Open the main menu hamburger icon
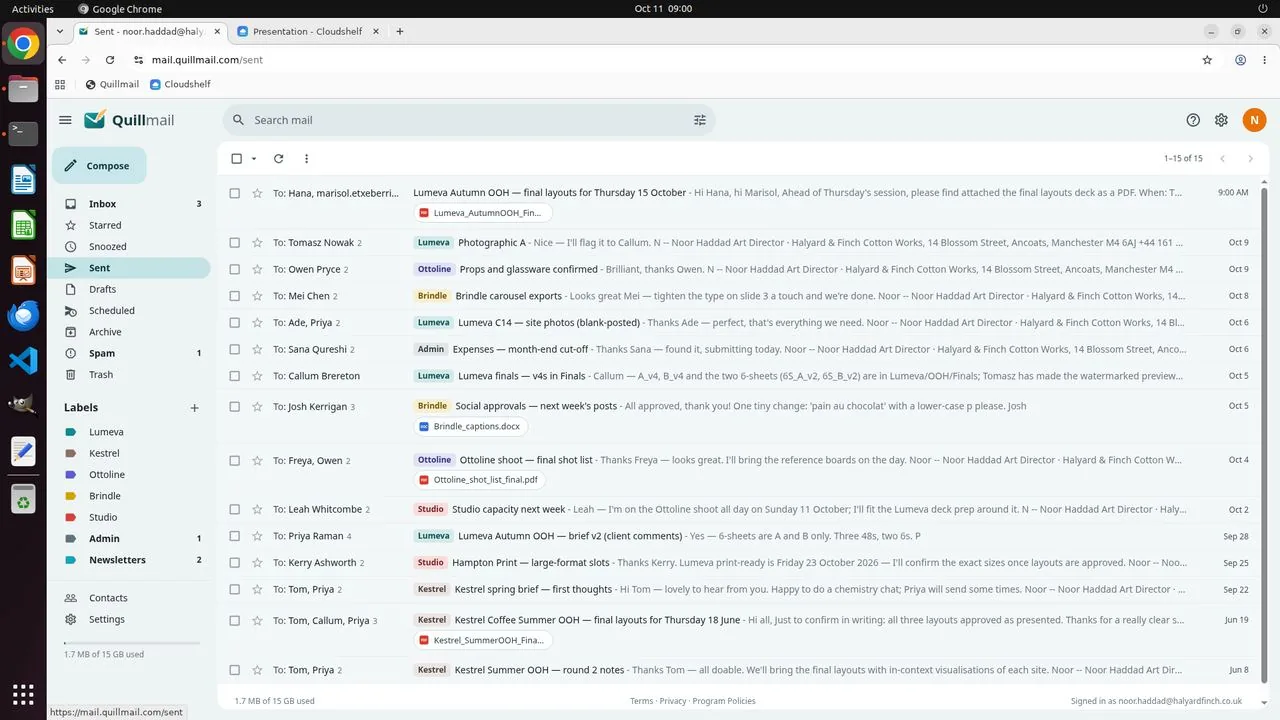 tap(65, 120)
